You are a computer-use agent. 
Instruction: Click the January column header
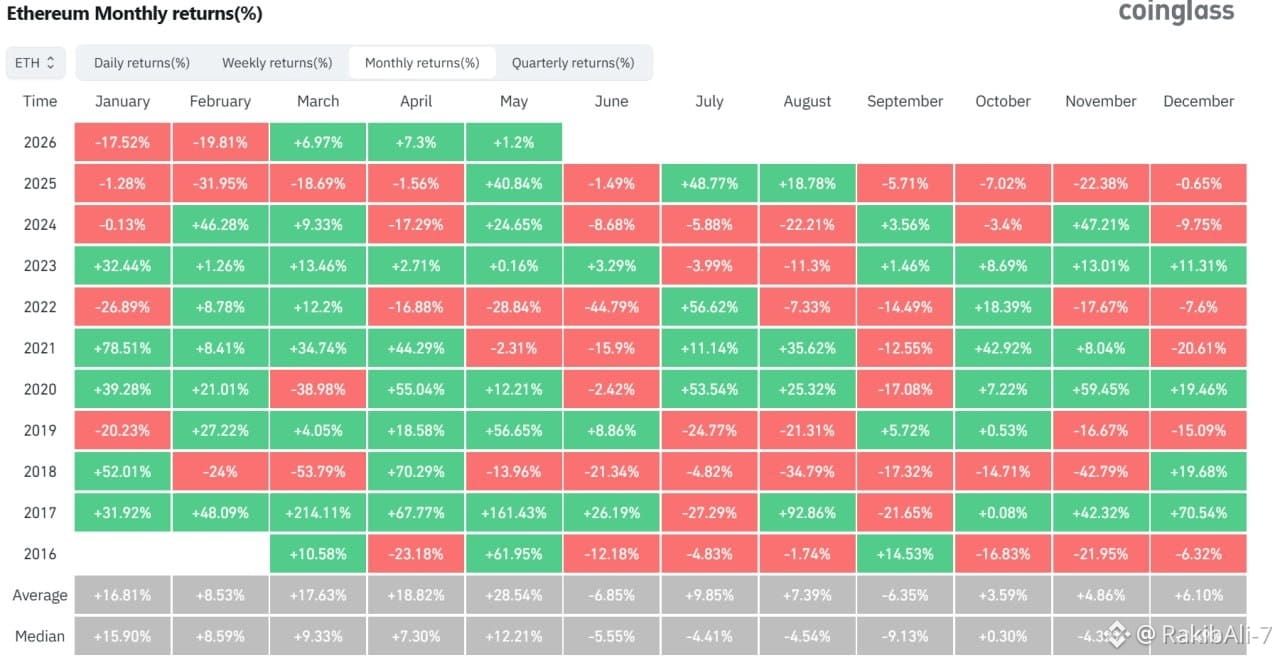coord(122,101)
